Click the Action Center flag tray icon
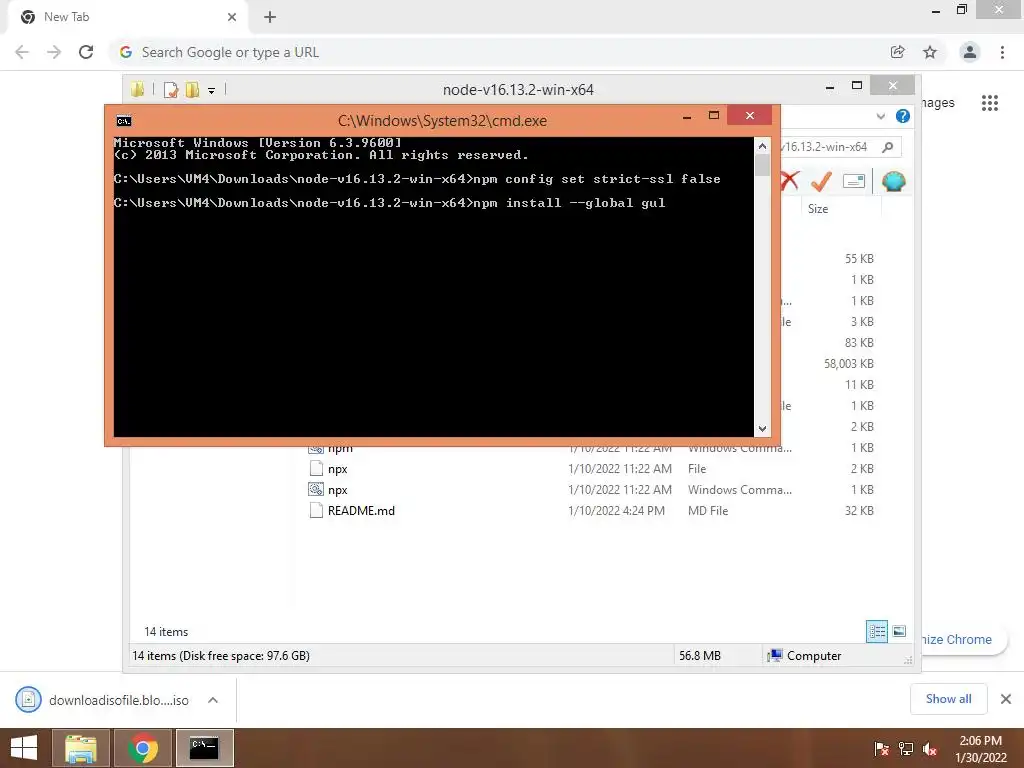Screen dimensions: 1024x768 pyautogui.click(x=881, y=749)
